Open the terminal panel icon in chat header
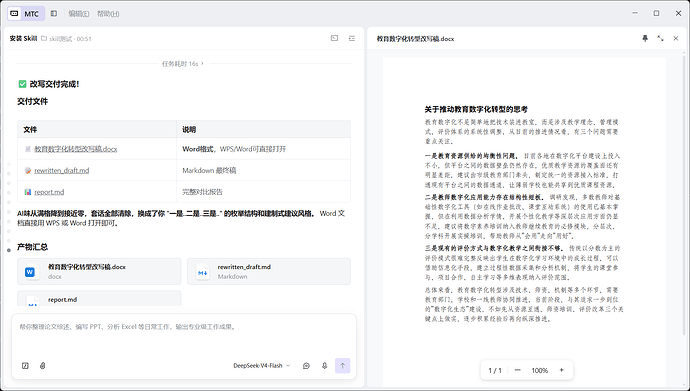The height and width of the screenshot is (391, 690). click(334, 38)
